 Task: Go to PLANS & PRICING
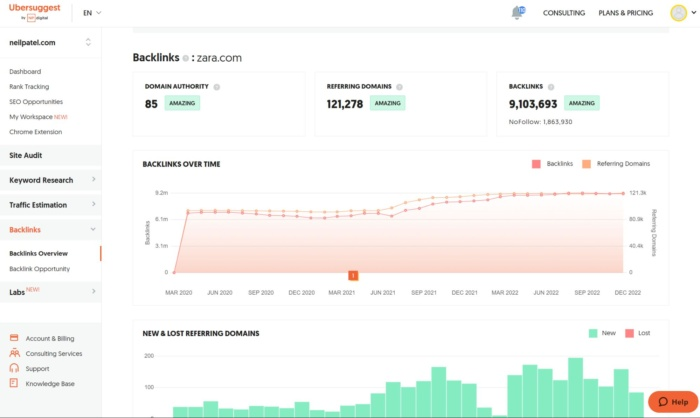pyautogui.click(x=625, y=13)
